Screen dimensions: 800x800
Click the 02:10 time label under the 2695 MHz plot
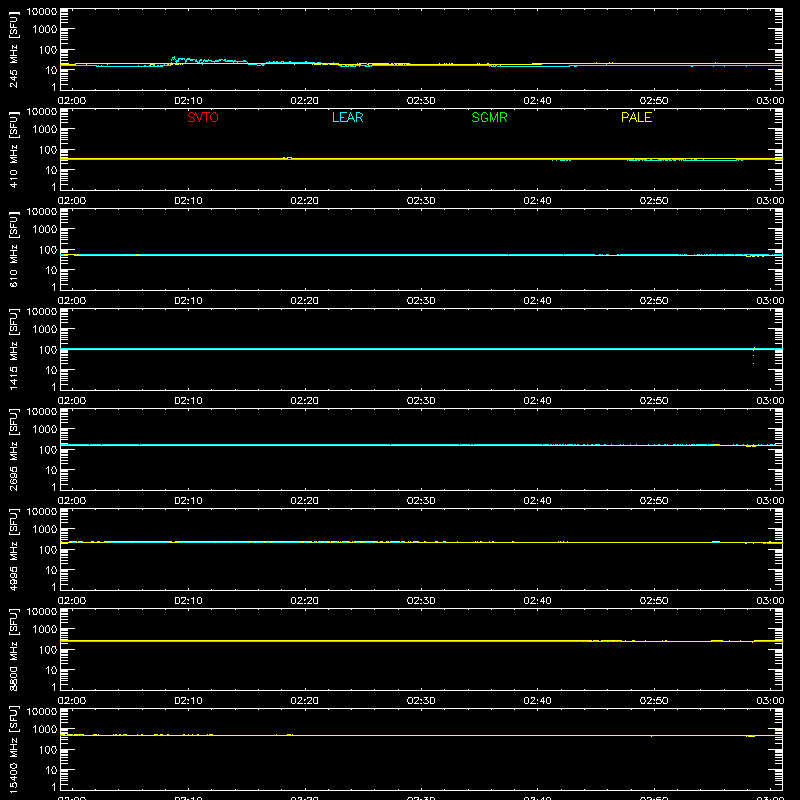tap(188, 501)
